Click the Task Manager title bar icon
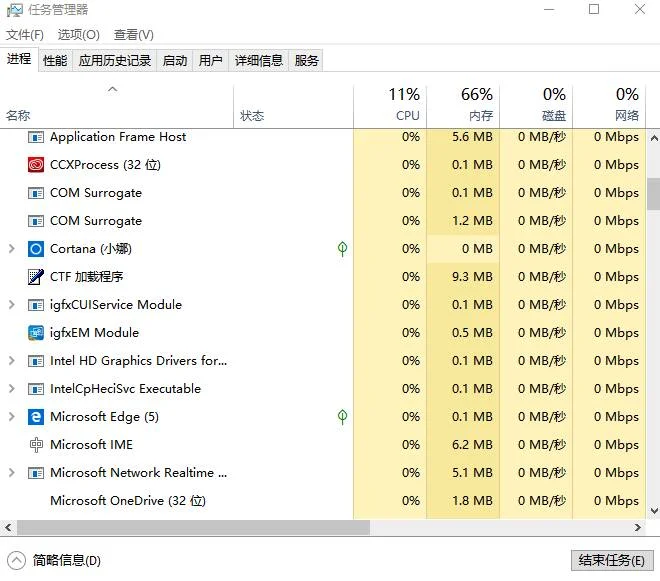This screenshot has height=581, width=660. coord(15,10)
